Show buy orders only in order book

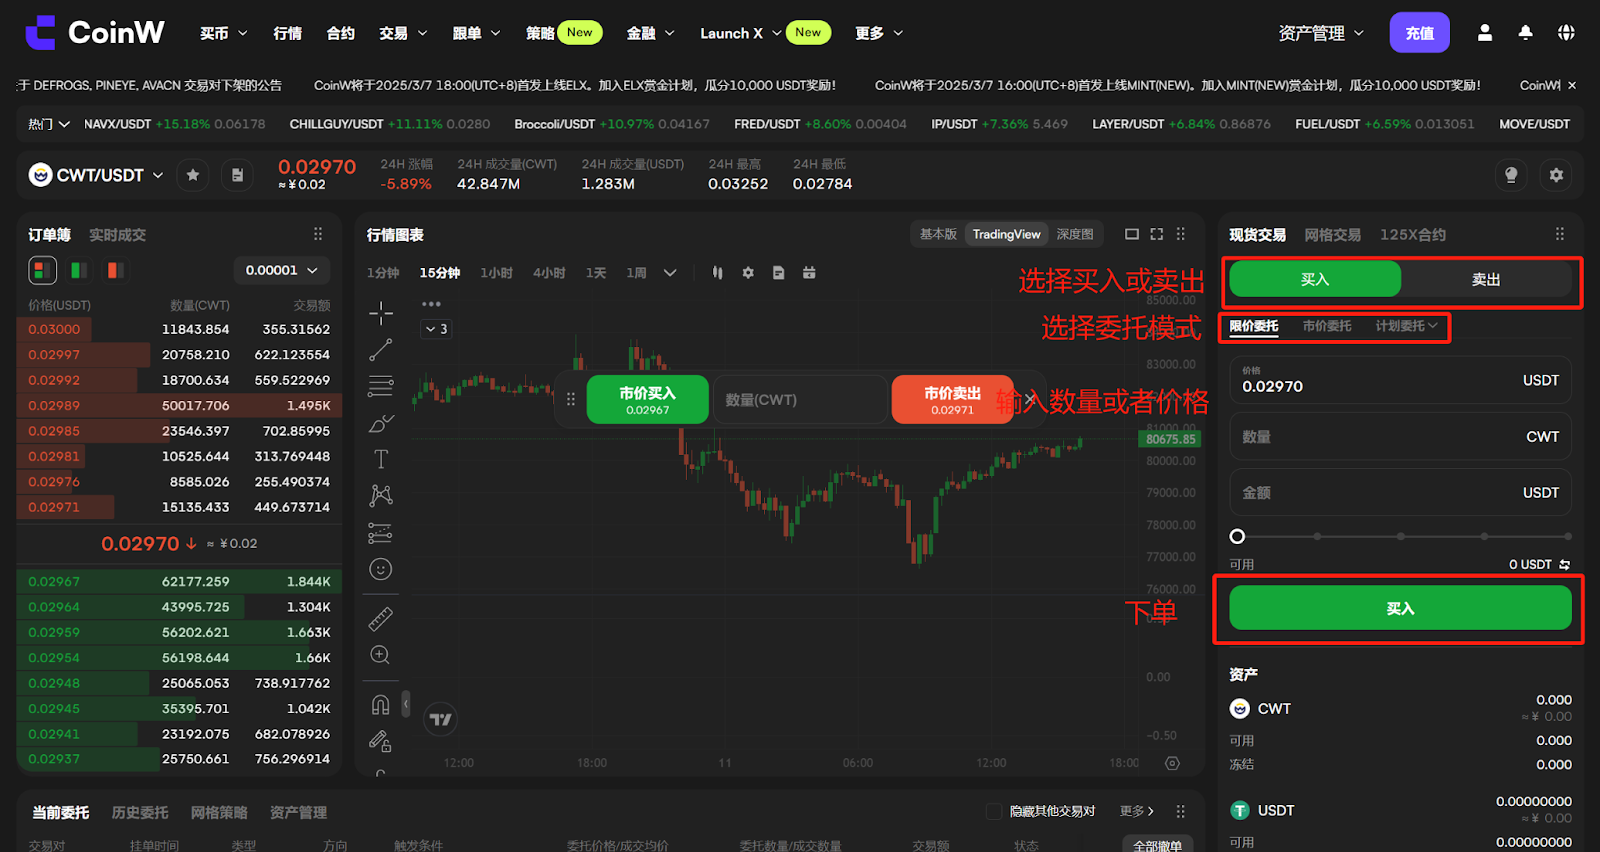79,270
